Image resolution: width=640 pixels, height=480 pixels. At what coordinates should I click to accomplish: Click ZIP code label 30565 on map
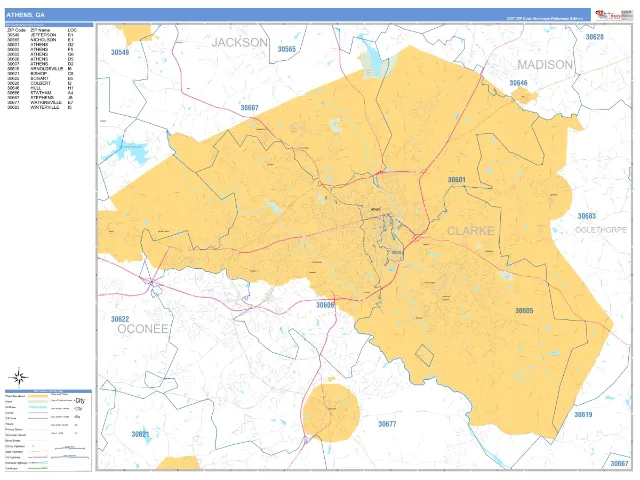[287, 49]
